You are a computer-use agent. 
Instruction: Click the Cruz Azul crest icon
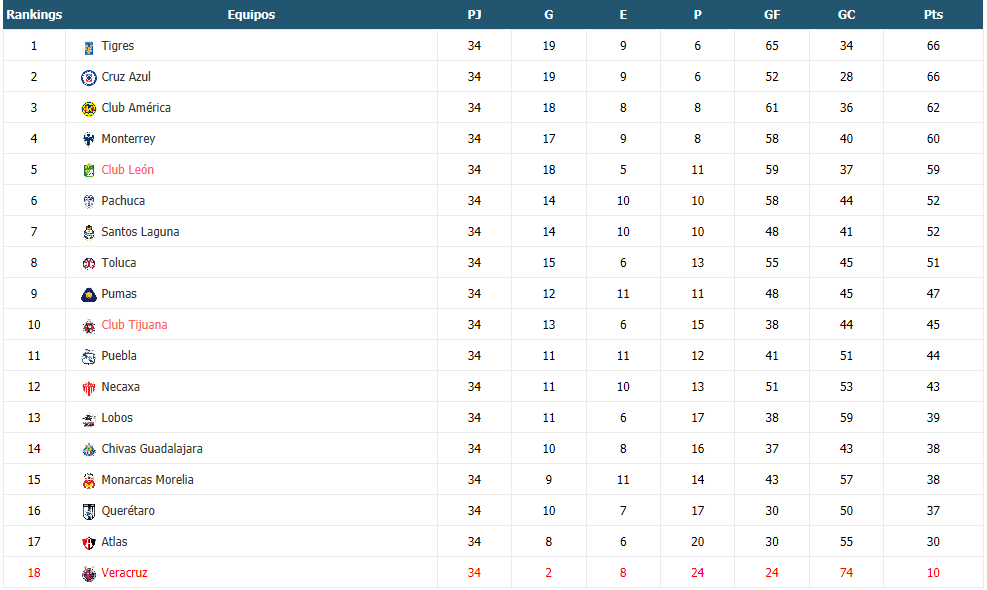[x=89, y=77]
